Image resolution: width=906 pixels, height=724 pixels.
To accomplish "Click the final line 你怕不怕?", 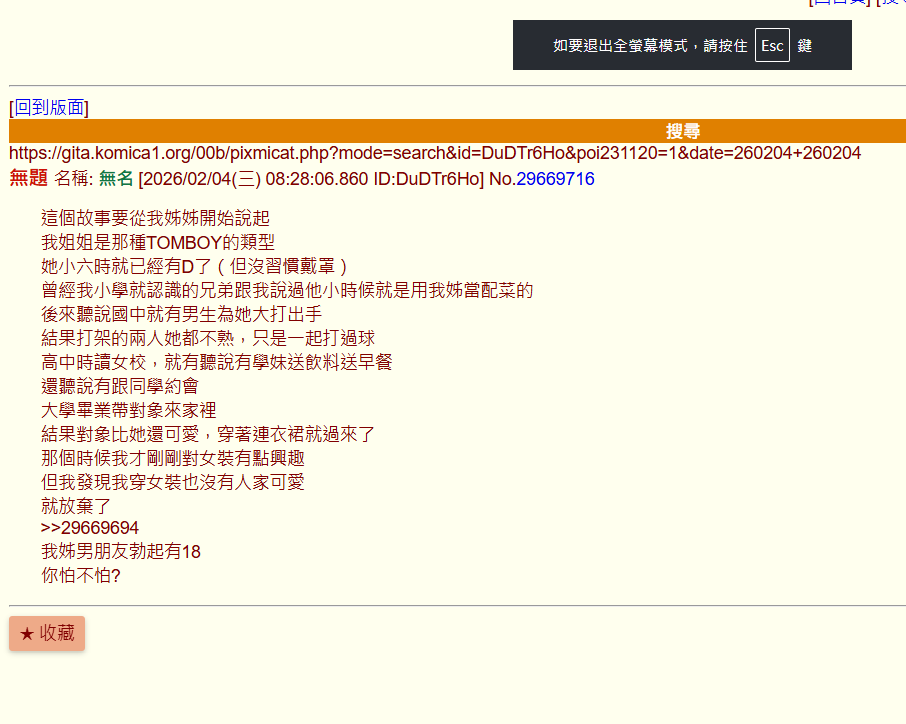I will point(81,576).
